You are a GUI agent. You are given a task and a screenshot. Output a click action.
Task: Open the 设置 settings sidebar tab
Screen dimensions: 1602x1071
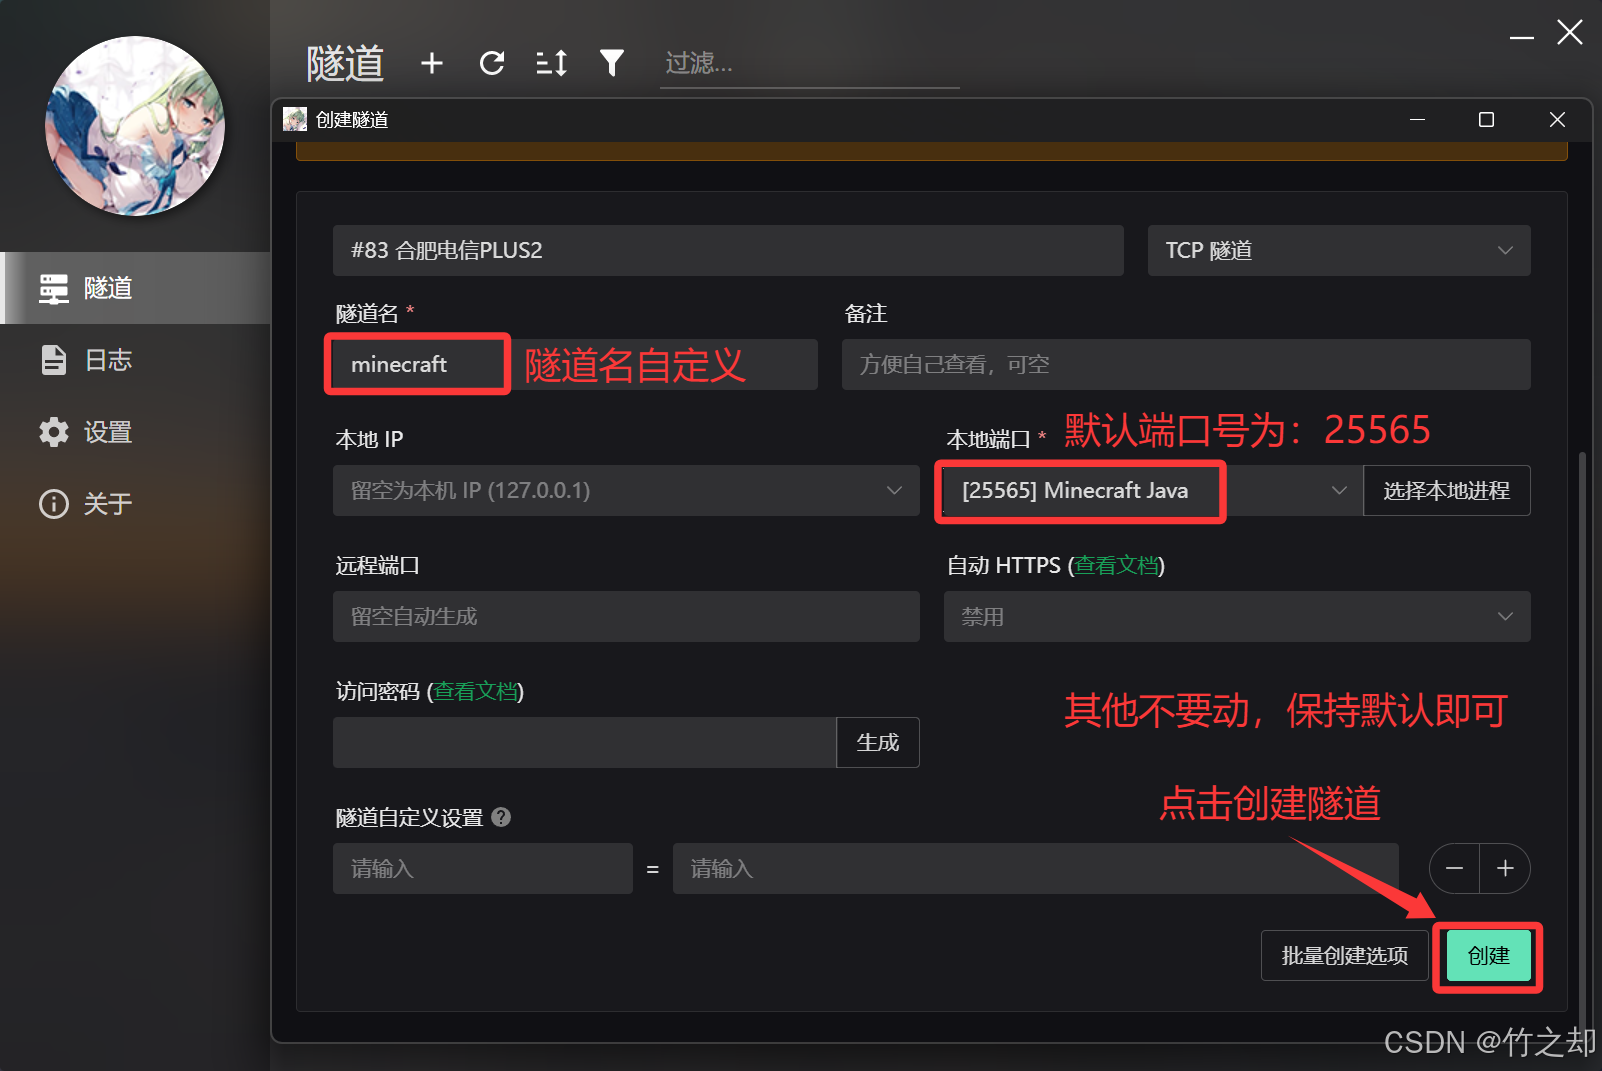(x=136, y=432)
